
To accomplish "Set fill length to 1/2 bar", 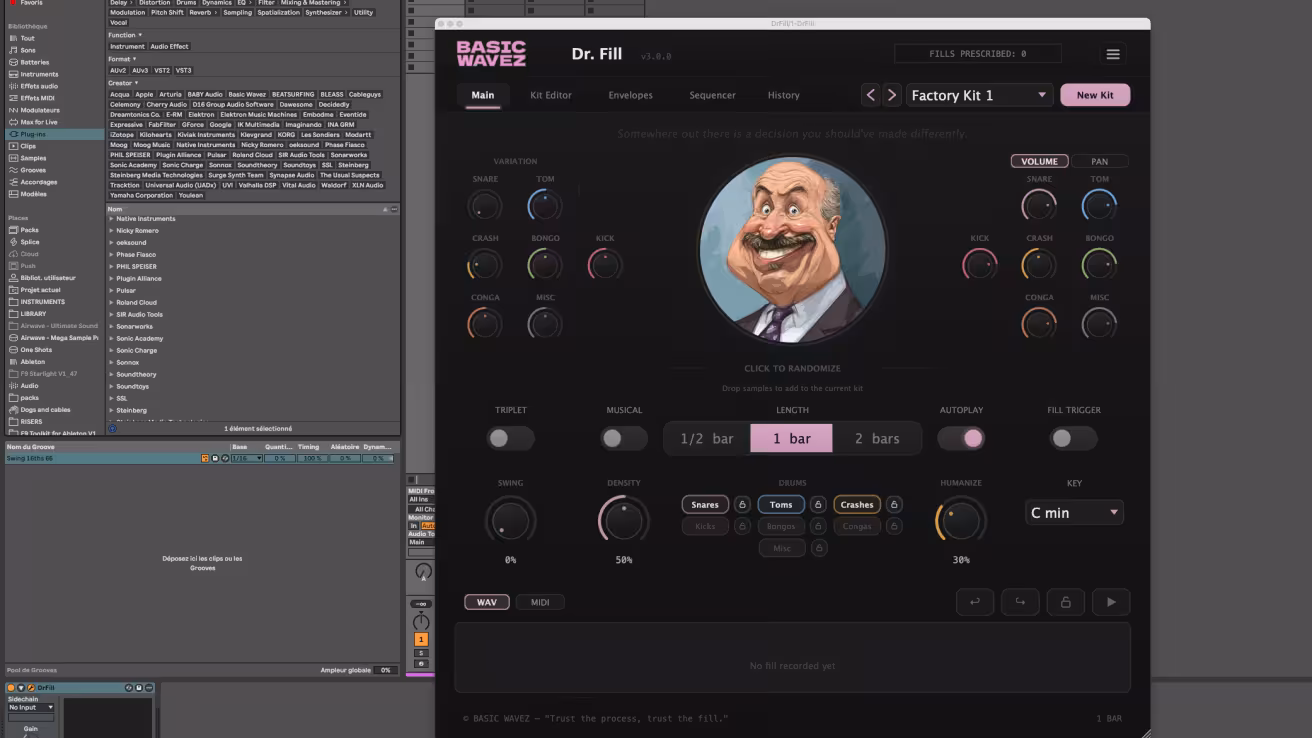I will [707, 439].
